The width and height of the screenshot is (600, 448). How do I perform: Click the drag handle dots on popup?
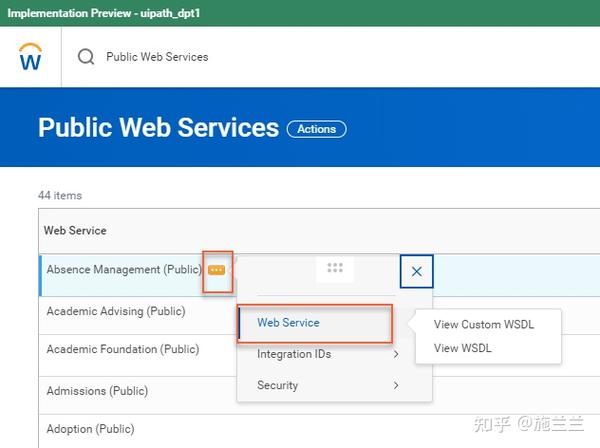pyautogui.click(x=335, y=268)
